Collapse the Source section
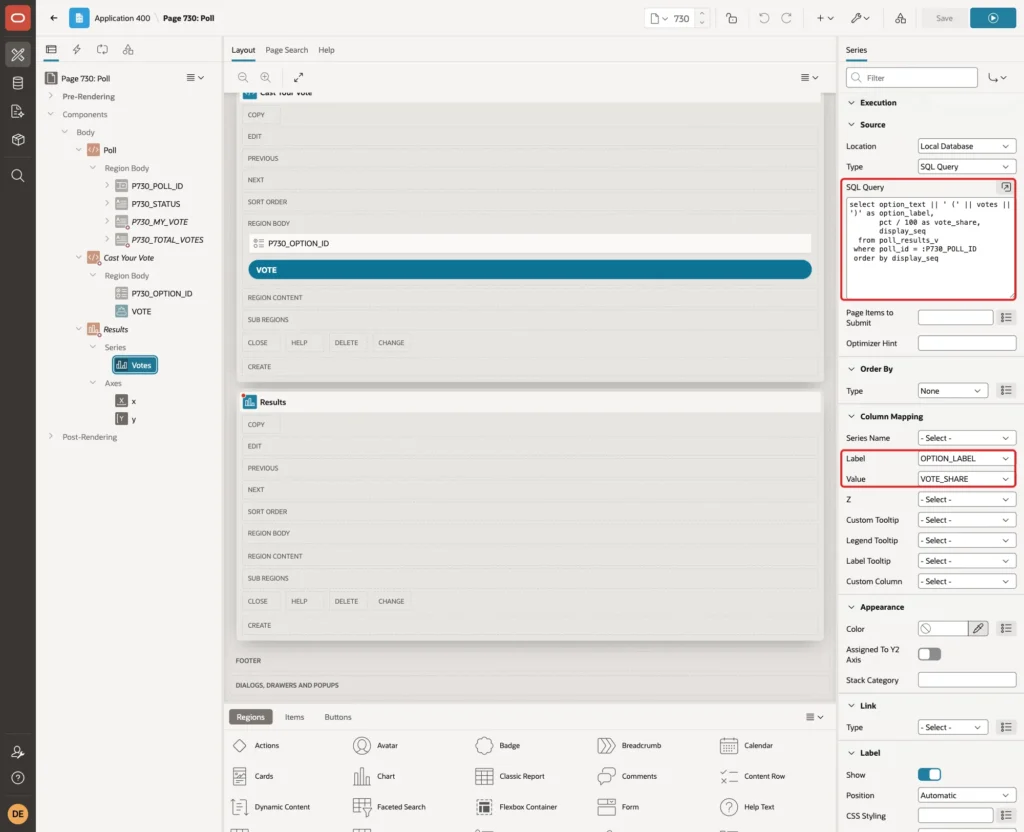This screenshot has height=832, width=1024. pos(851,124)
